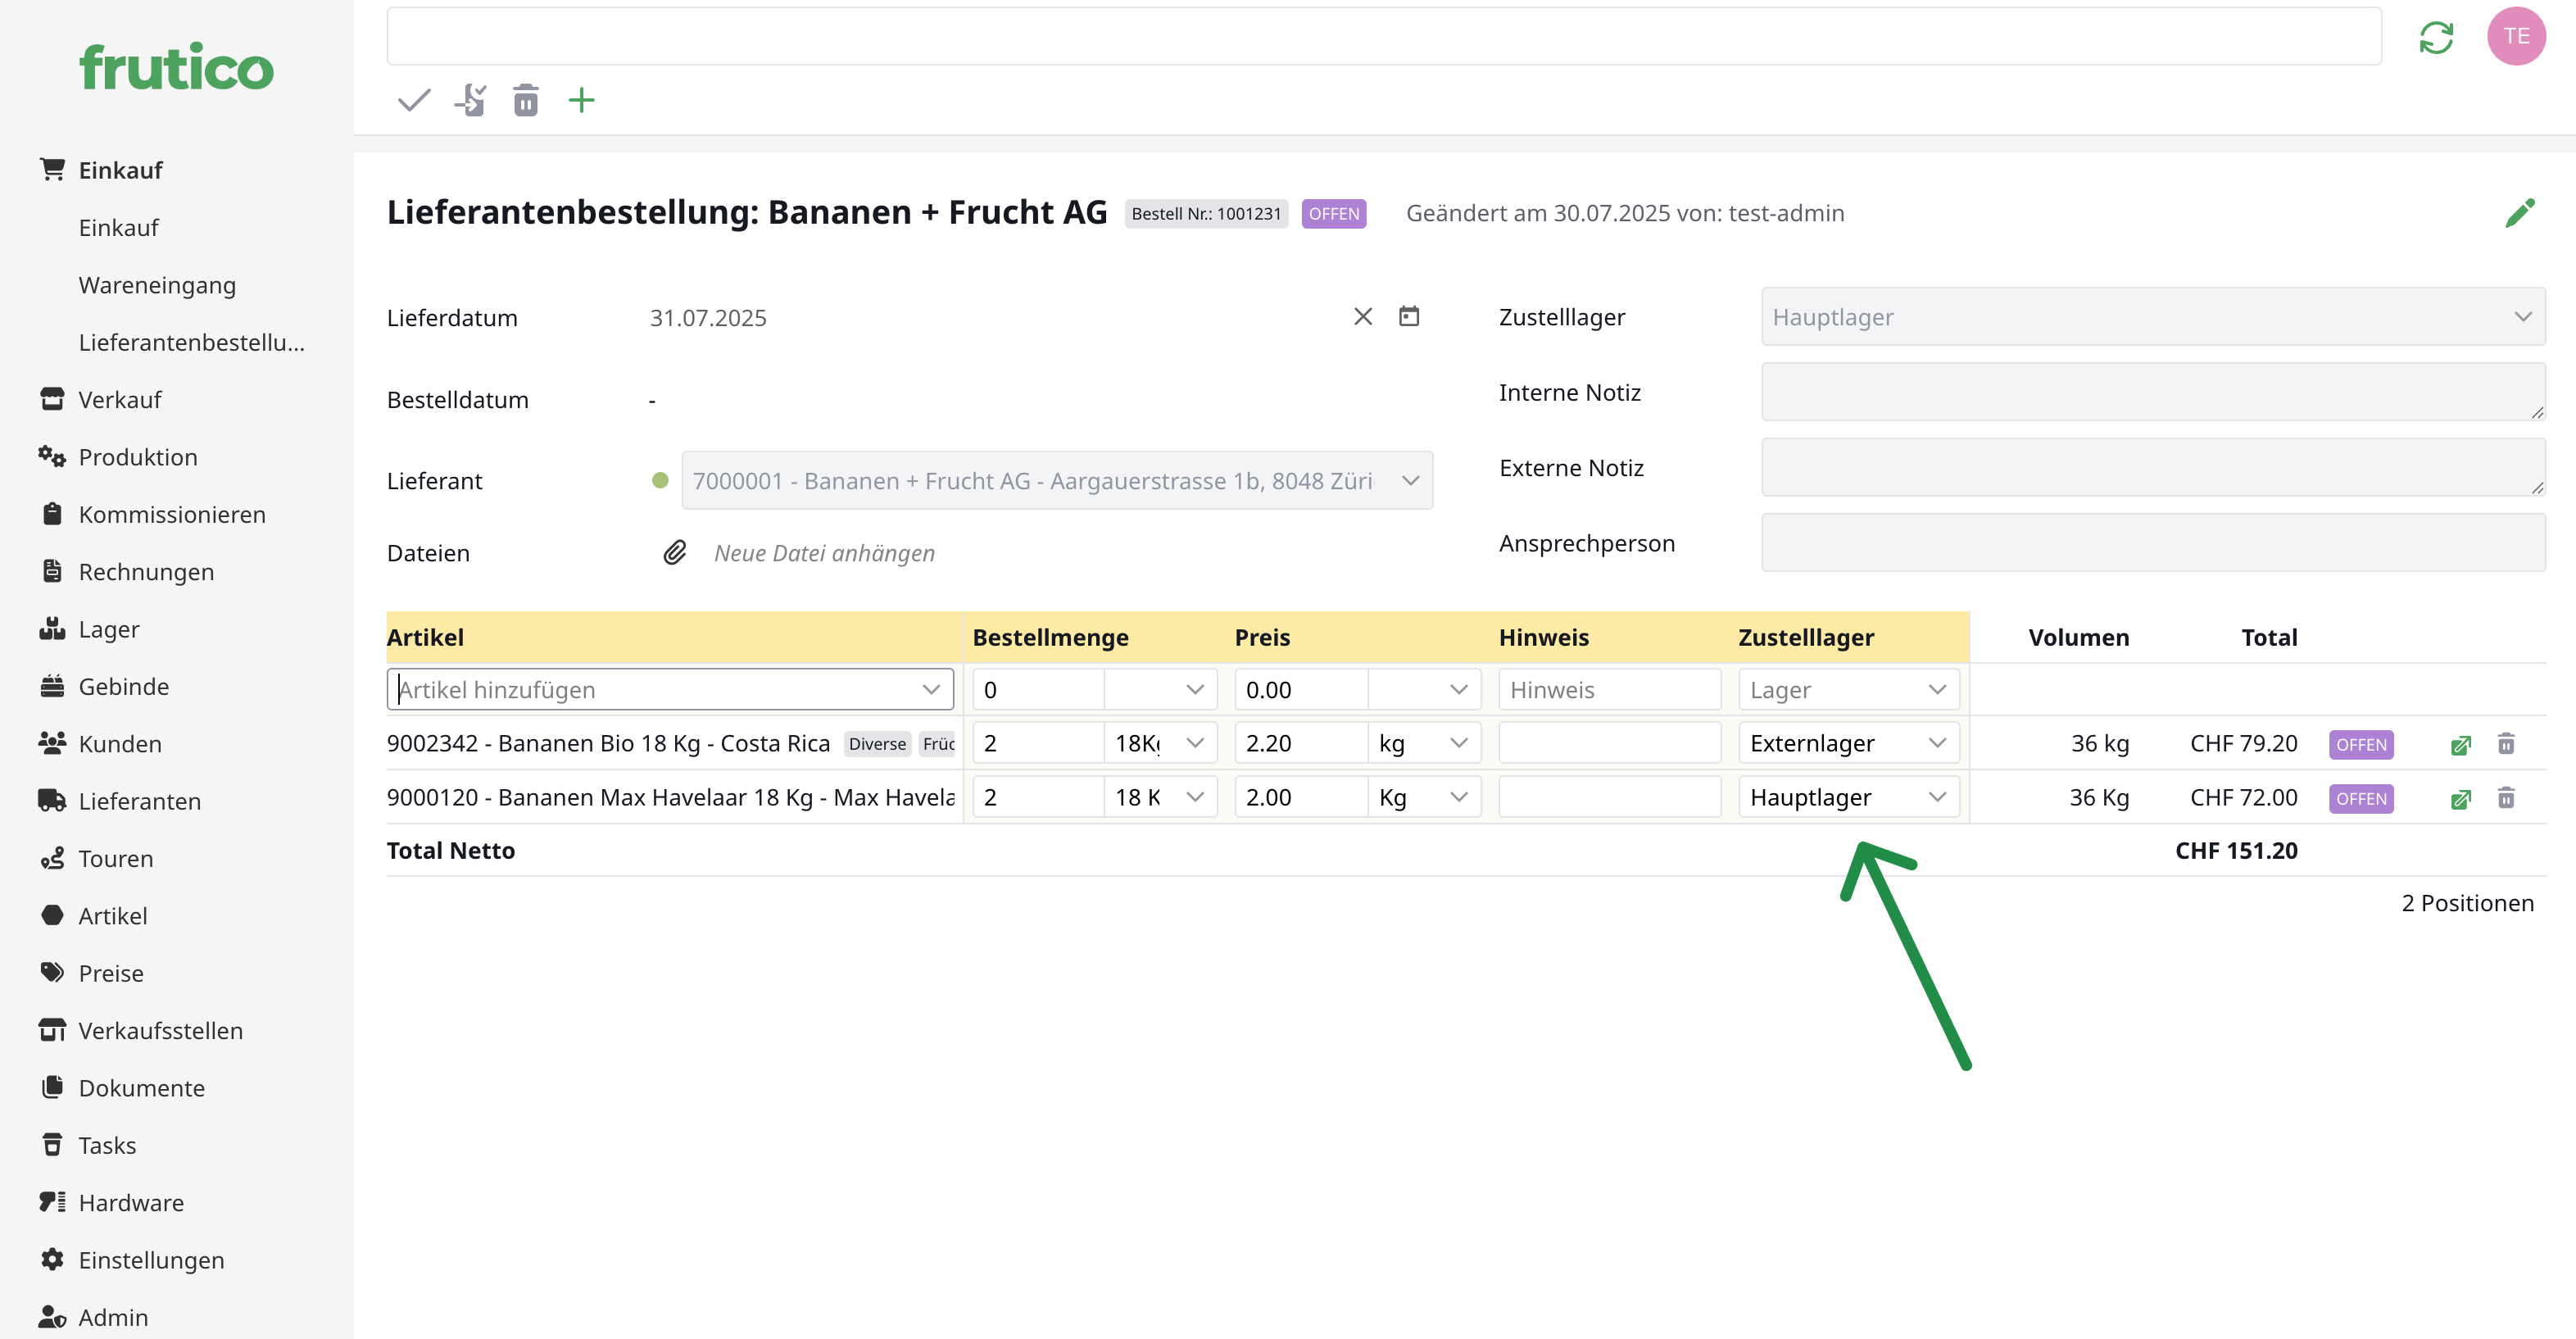Click the green pencil edit icon

click(x=2519, y=213)
